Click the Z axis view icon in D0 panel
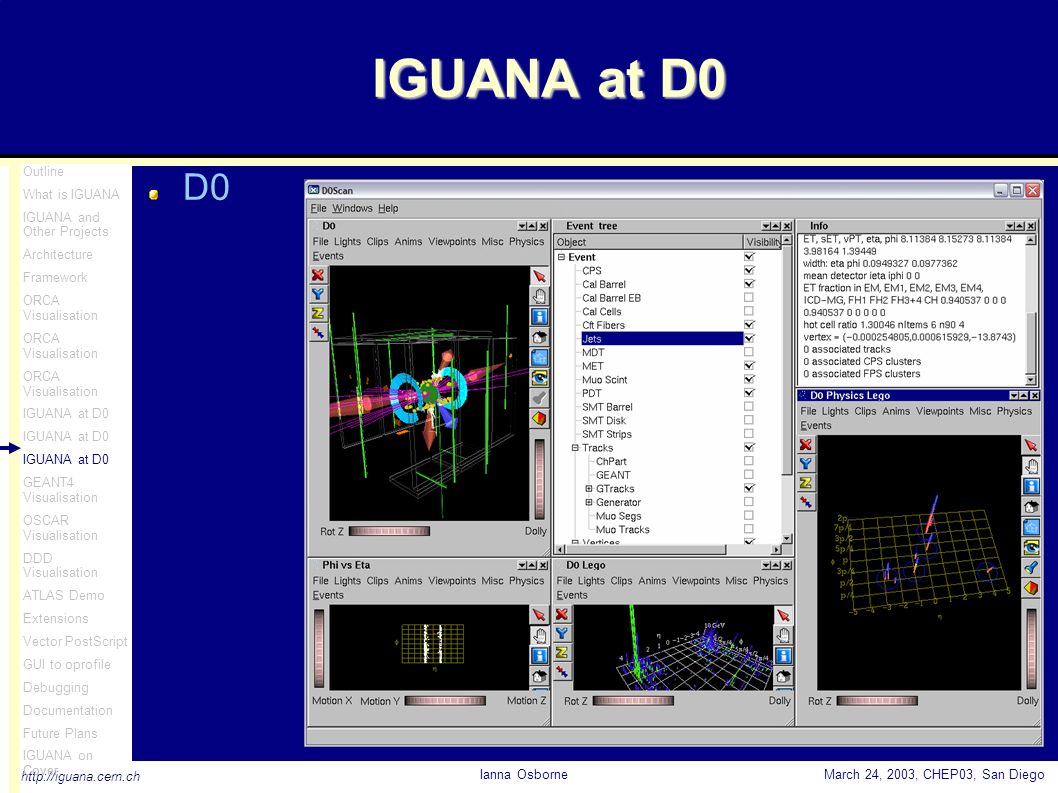 318,313
